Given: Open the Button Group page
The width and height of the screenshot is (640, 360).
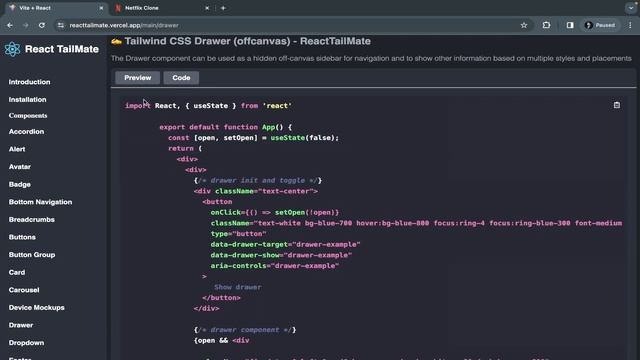Looking at the screenshot, I should coord(32,255).
